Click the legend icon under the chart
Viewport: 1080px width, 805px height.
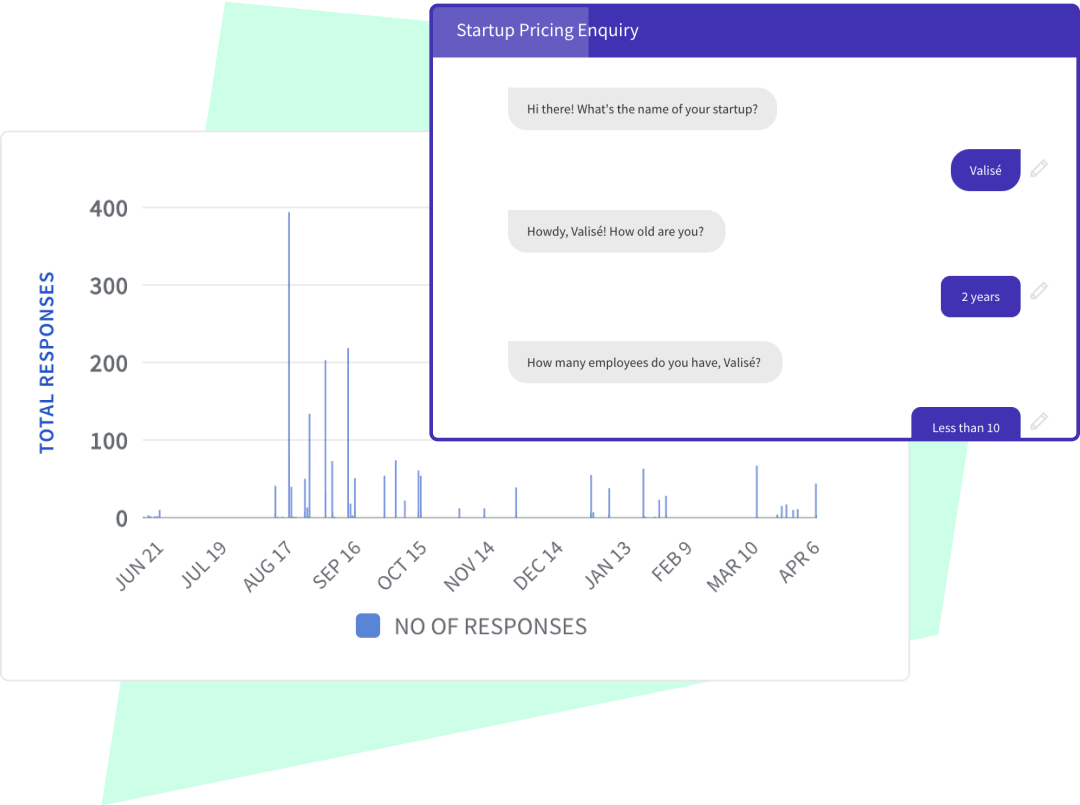tap(368, 625)
